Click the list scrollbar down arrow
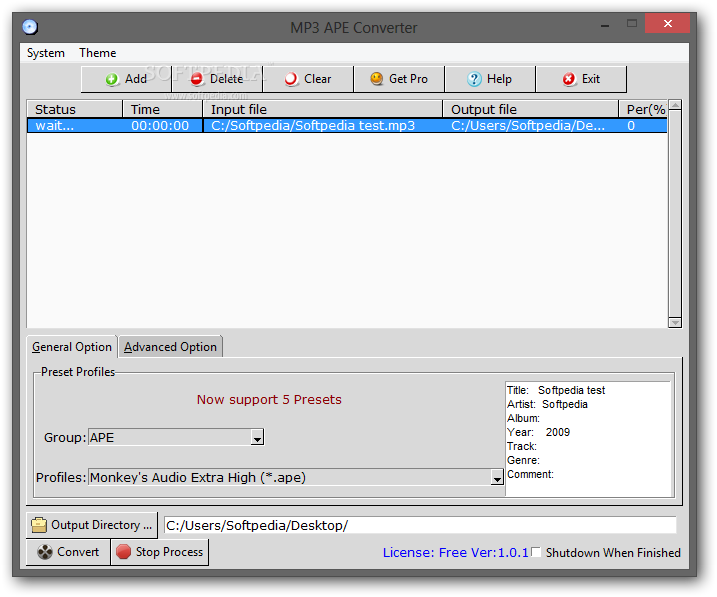This screenshot has height=597, width=717. (x=675, y=322)
